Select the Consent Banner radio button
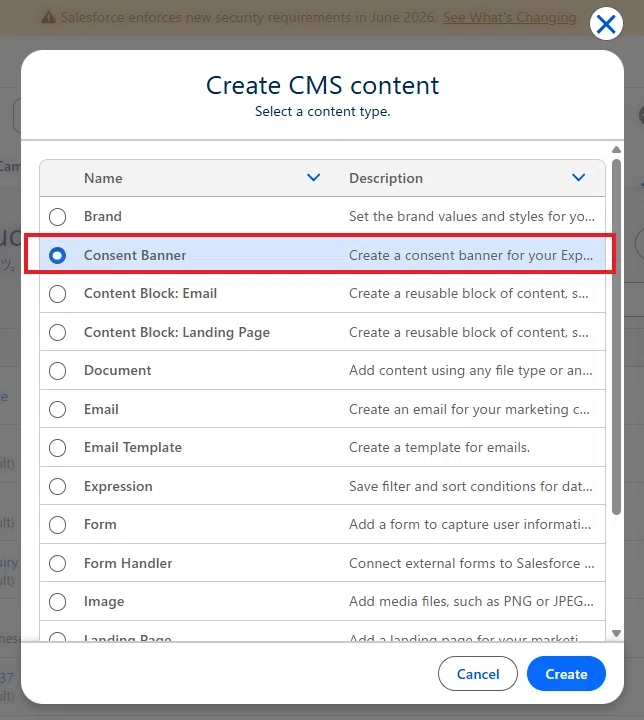644x720 pixels. 57,255
